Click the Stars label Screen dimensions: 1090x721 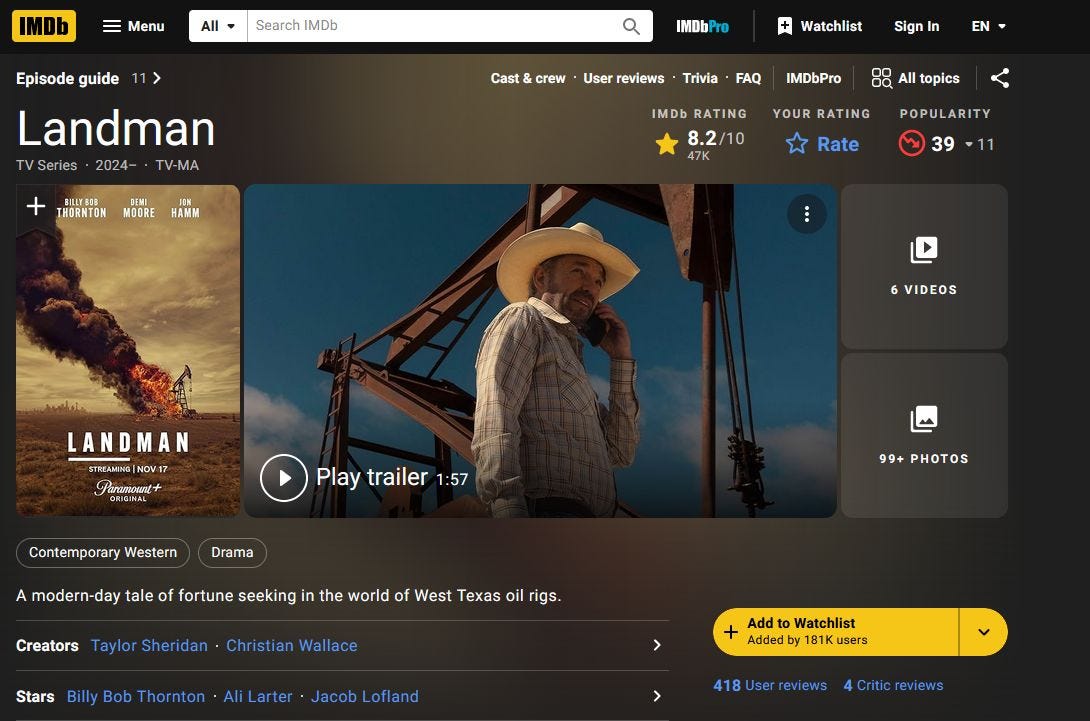[x=35, y=697]
